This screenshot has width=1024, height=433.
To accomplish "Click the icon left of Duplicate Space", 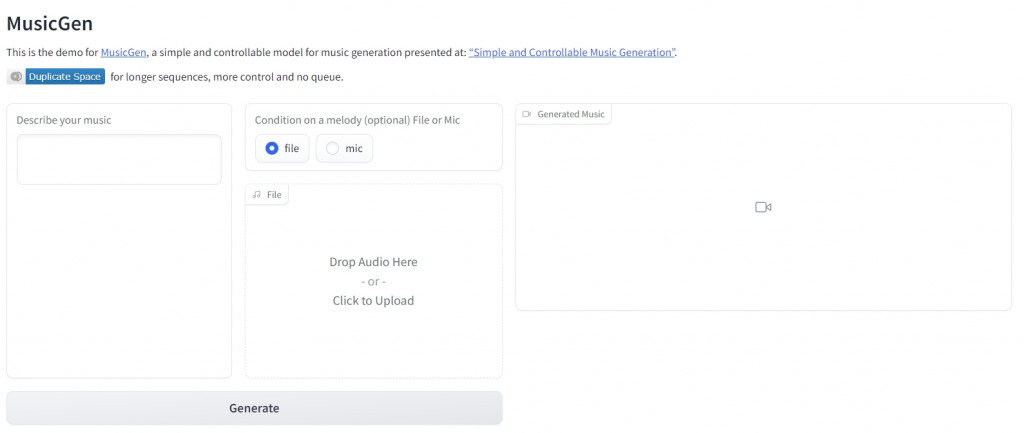I will point(15,77).
